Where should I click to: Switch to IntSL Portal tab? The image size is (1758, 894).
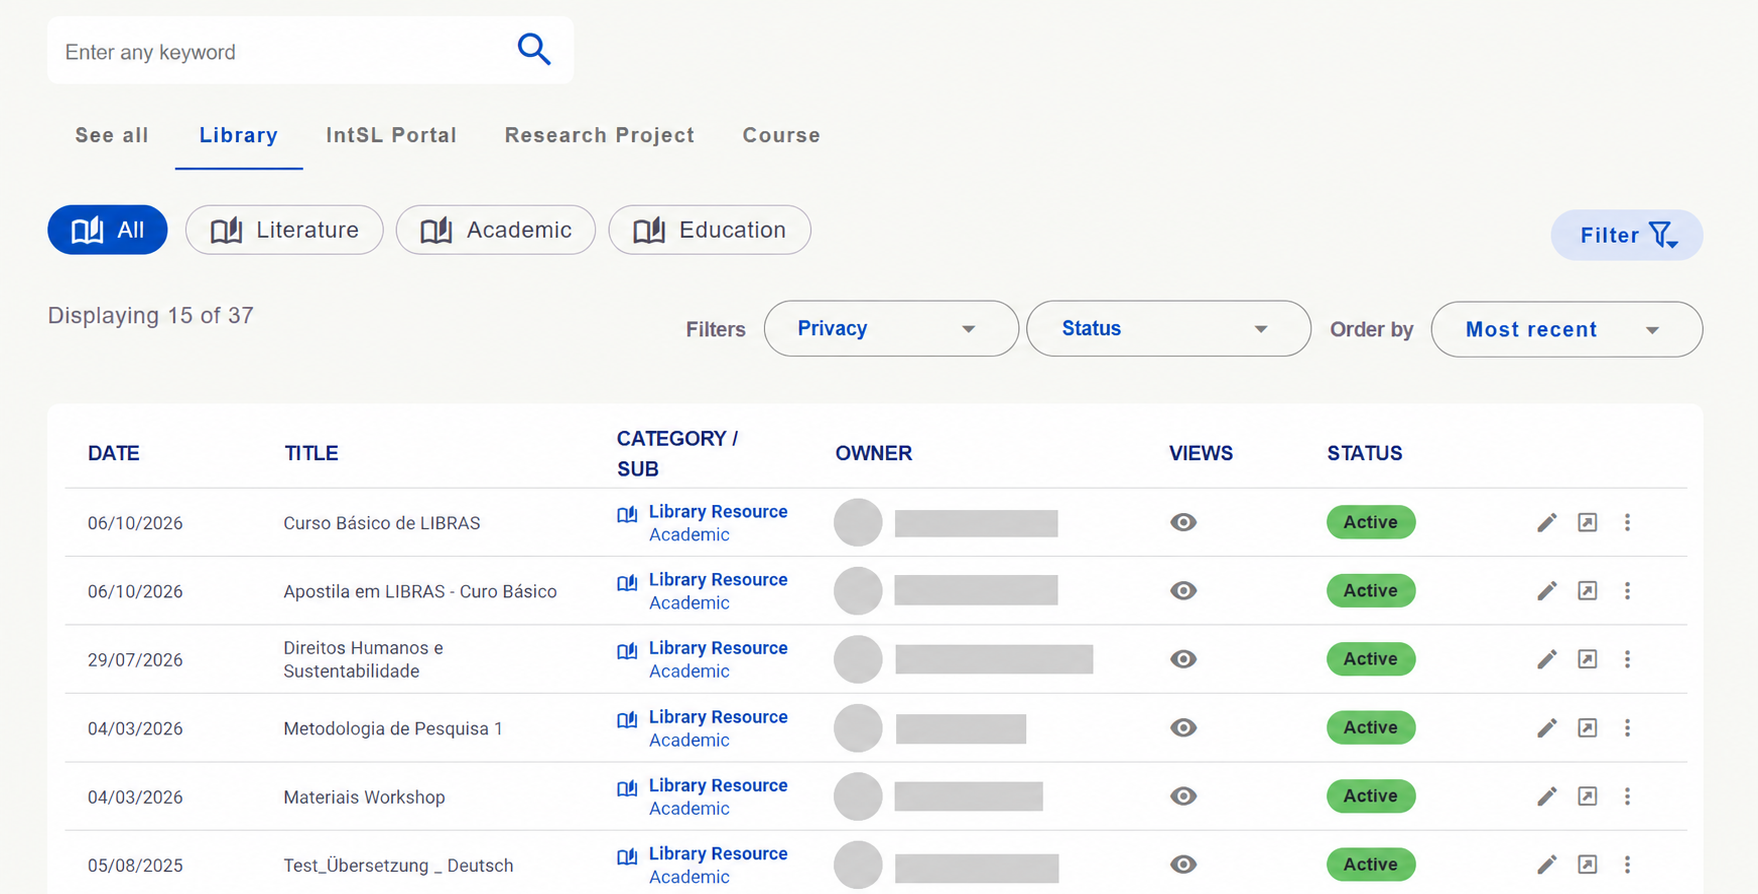391,135
